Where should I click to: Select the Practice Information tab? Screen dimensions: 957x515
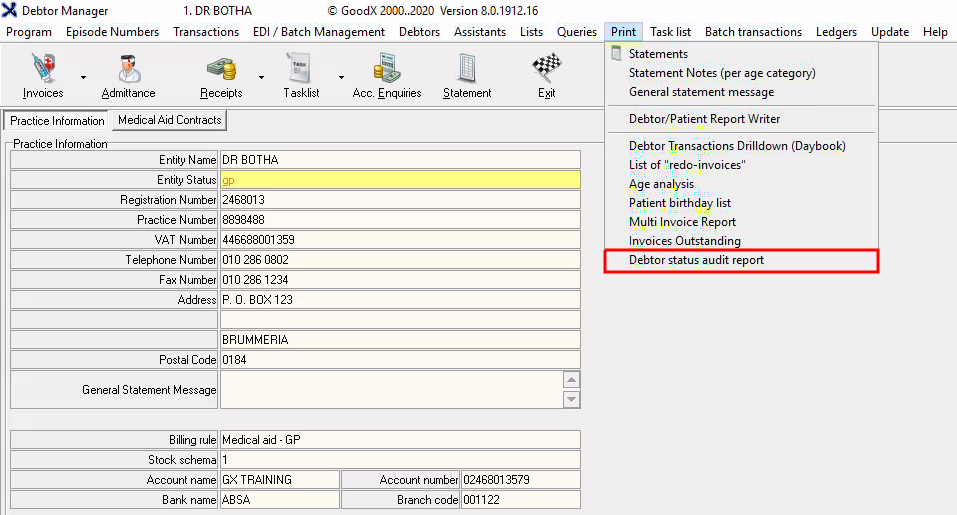pyautogui.click(x=57, y=121)
